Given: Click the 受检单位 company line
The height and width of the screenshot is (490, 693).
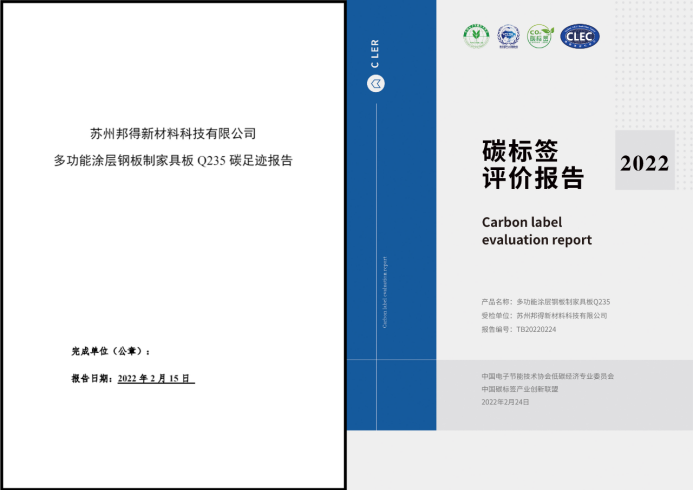Looking at the screenshot, I should tap(544, 315).
